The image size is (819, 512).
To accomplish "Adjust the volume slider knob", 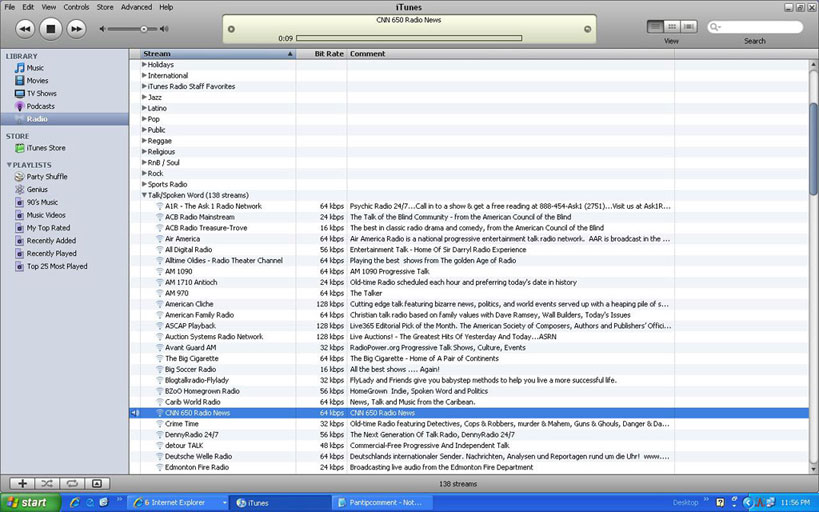I will click(x=144, y=29).
